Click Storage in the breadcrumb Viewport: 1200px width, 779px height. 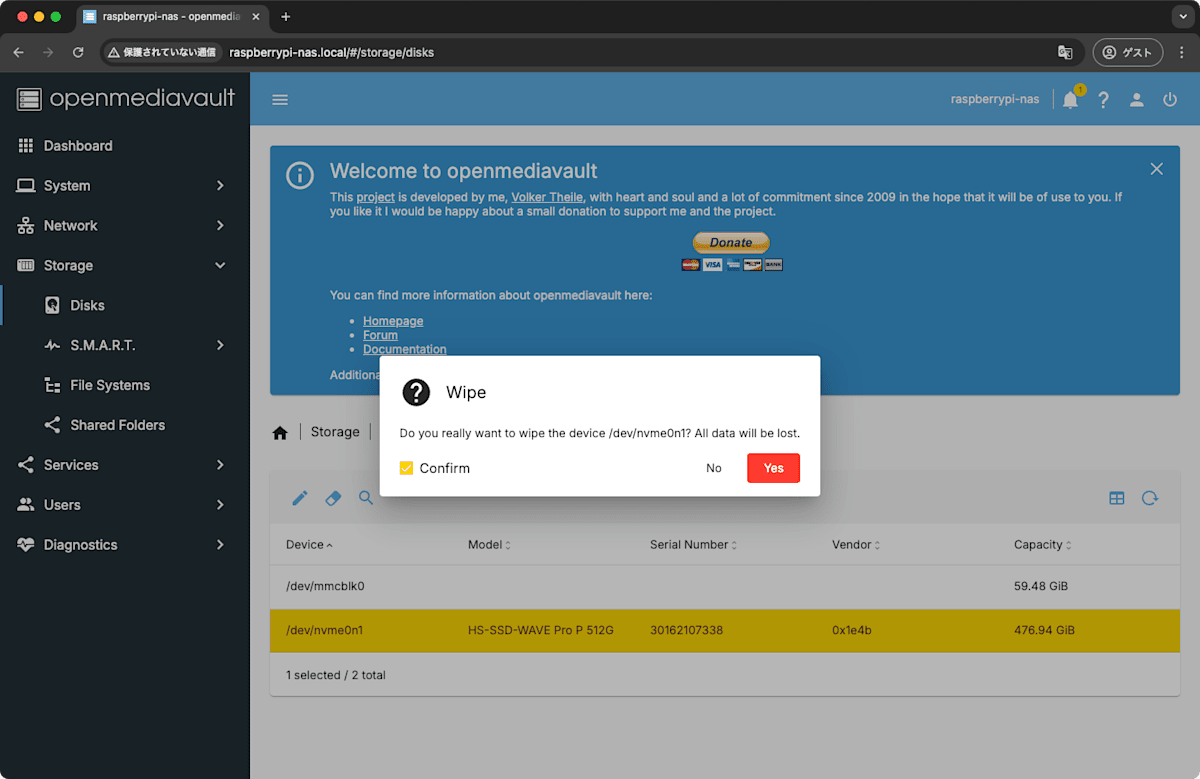tap(335, 432)
